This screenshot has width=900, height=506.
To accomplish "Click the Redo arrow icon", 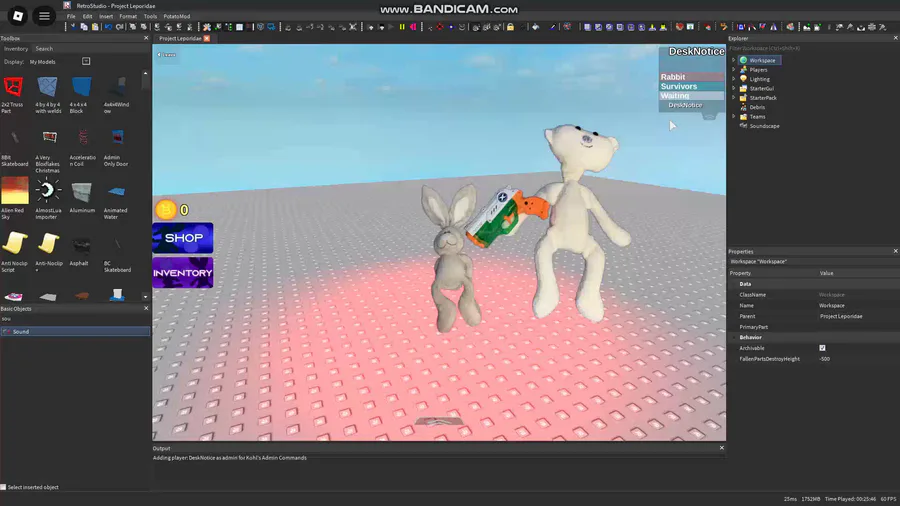I will tap(119, 27).
